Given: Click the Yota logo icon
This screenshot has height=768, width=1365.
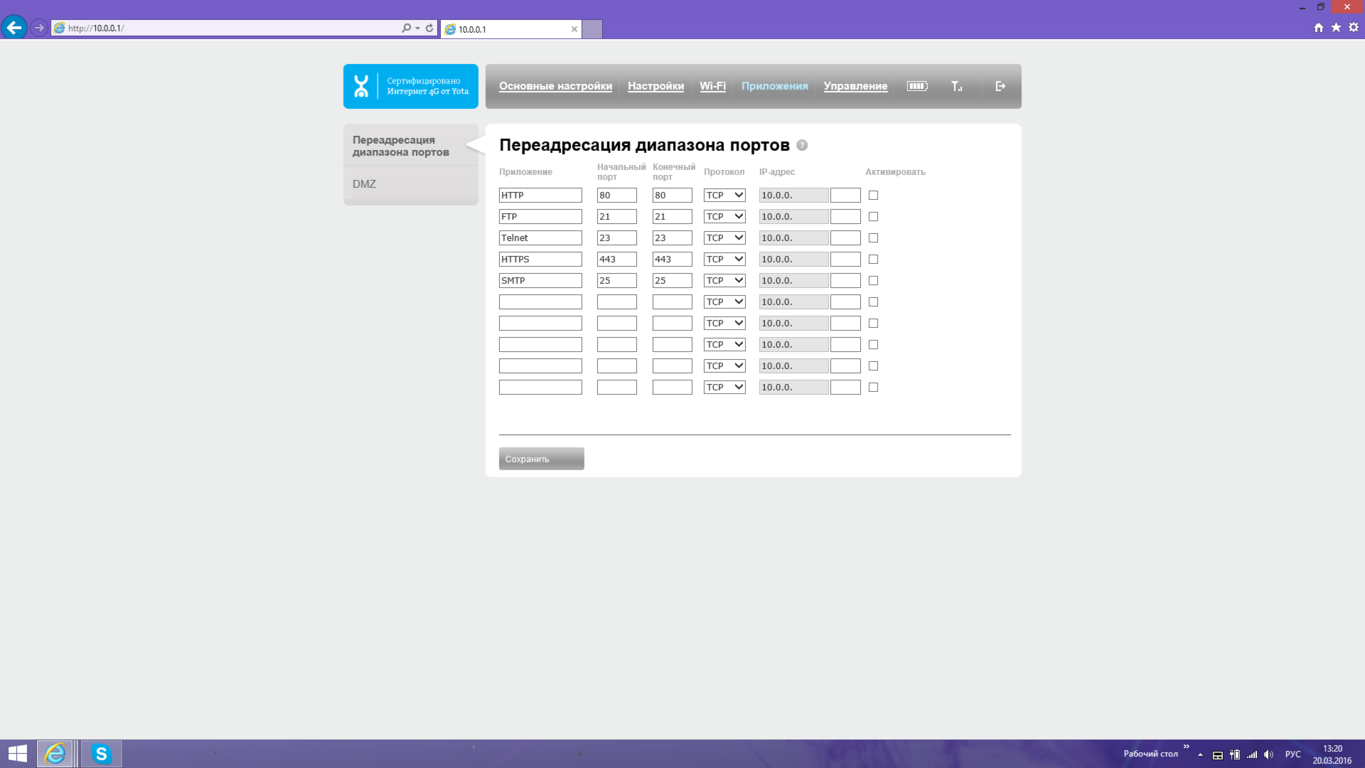Looking at the screenshot, I should click(x=361, y=86).
